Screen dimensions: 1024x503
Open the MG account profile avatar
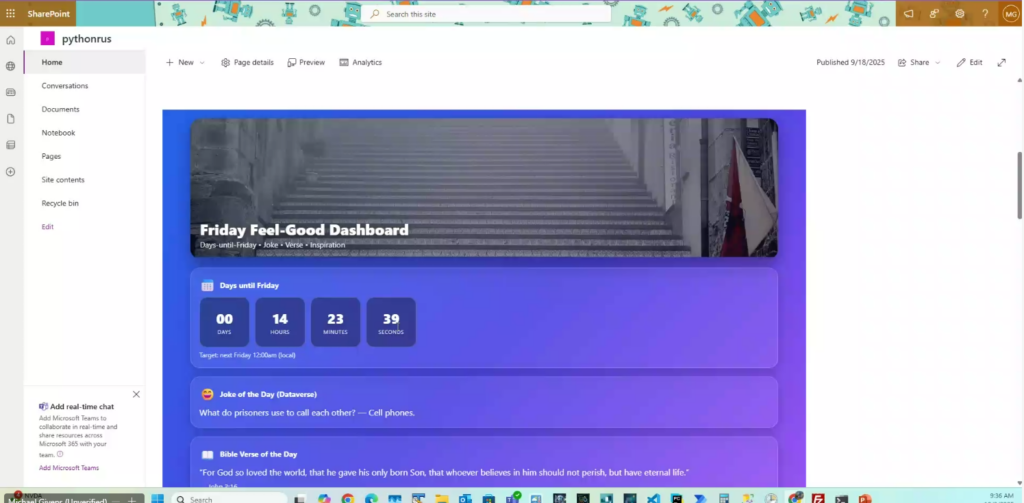tap(1010, 14)
